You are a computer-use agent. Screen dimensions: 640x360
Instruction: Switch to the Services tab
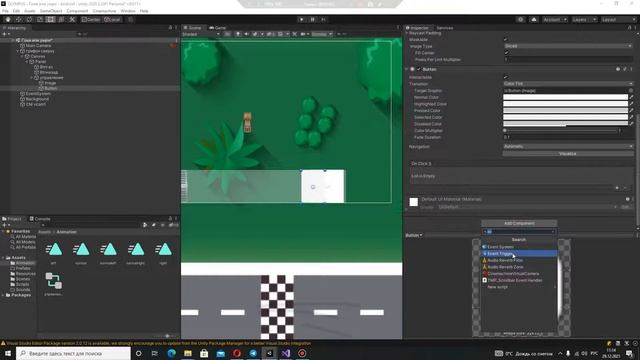[x=444, y=28]
